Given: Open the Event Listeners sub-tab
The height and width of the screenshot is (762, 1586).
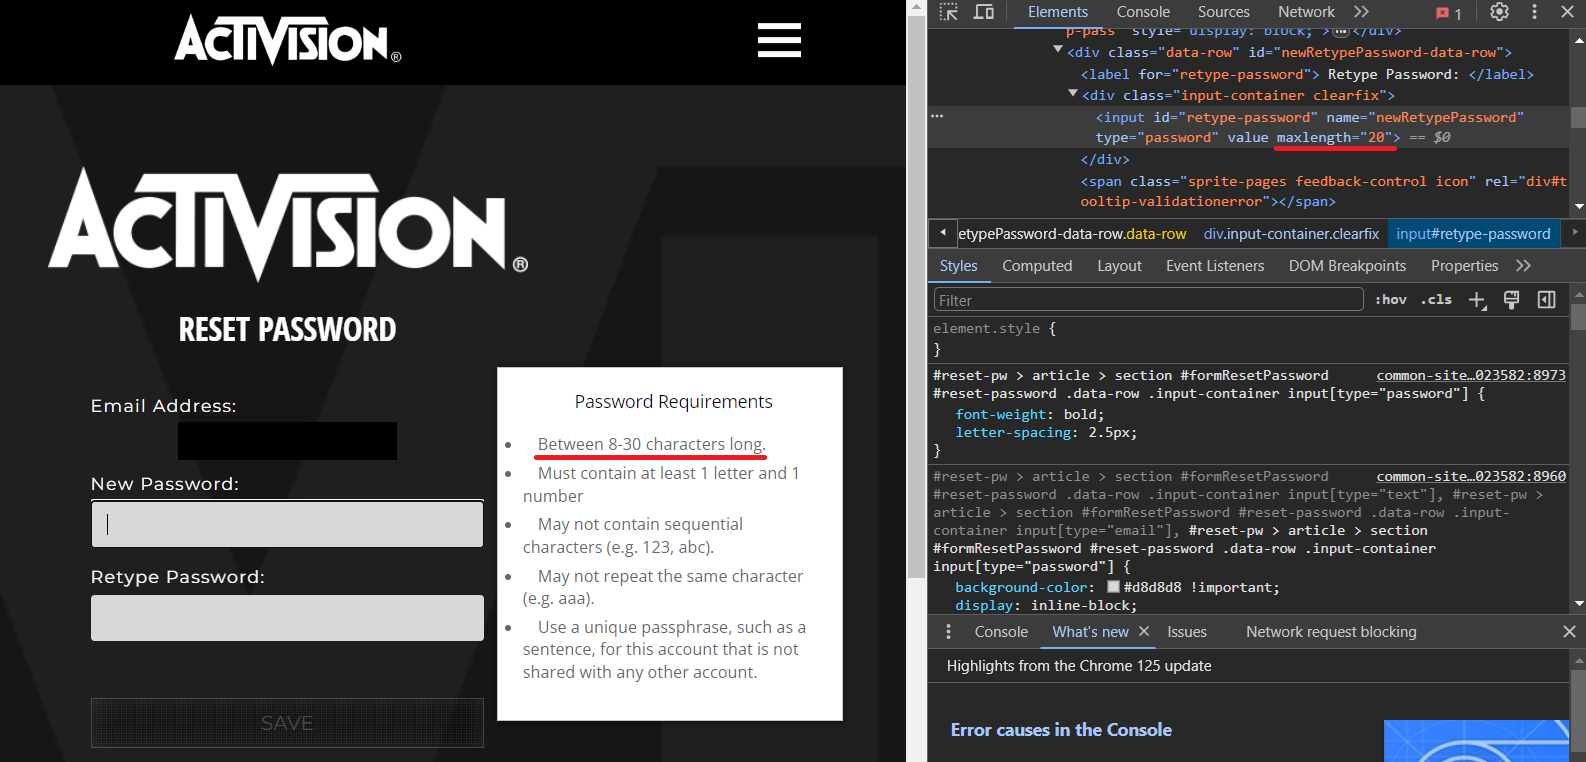Looking at the screenshot, I should pyautogui.click(x=1215, y=266).
